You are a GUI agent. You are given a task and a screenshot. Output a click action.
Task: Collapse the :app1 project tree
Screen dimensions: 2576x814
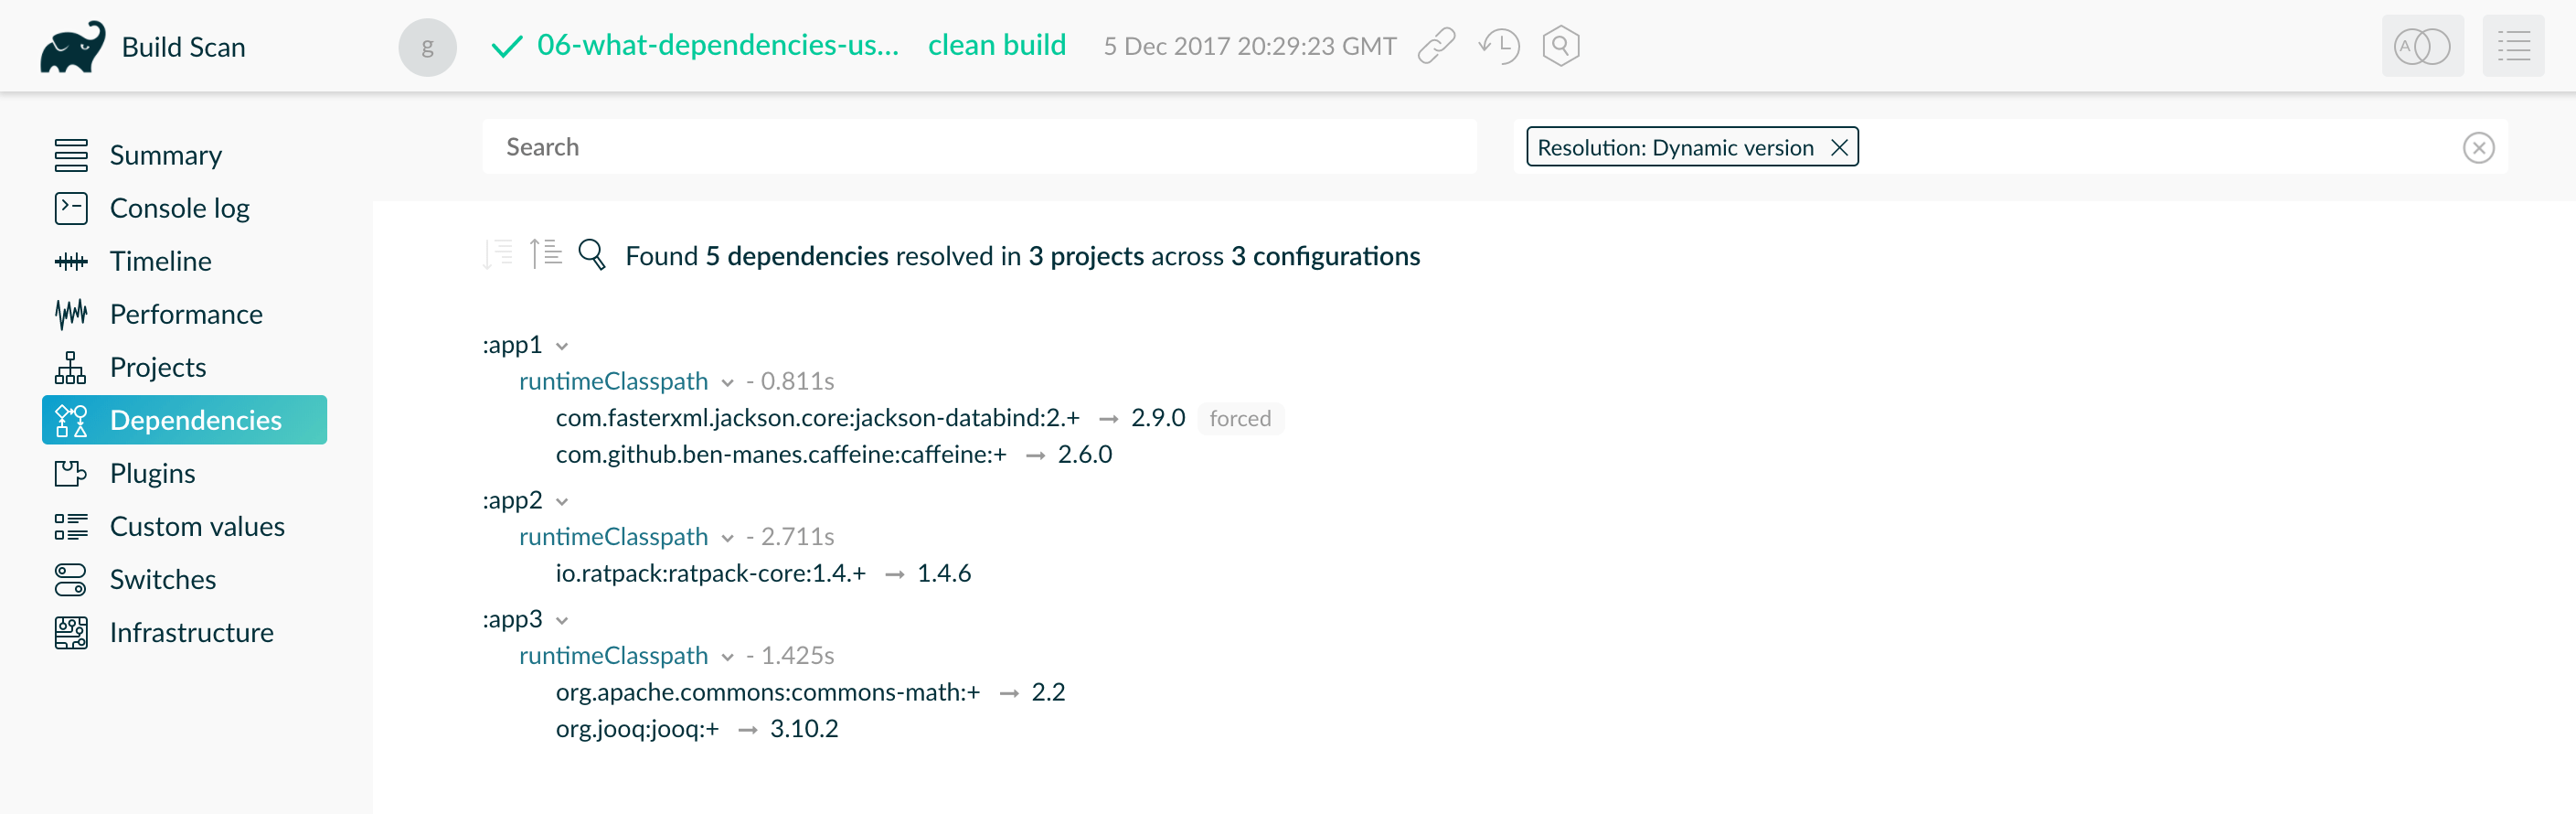click(x=561, y=345)
